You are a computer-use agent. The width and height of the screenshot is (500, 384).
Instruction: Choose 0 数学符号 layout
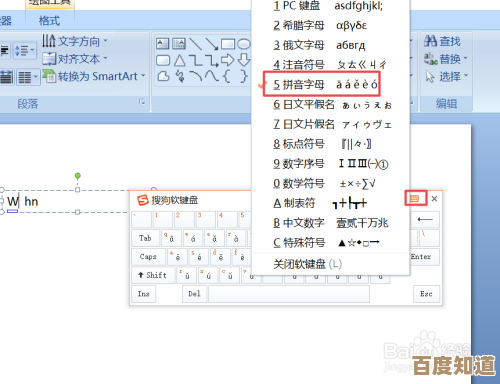[x=330, y=183]
